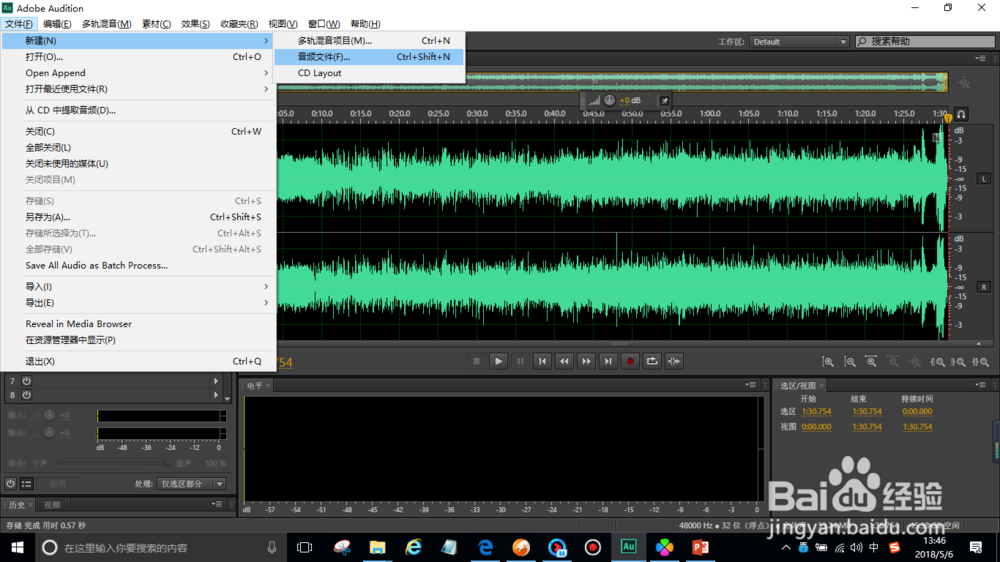Move playhead to previous marker

(542, 361)
